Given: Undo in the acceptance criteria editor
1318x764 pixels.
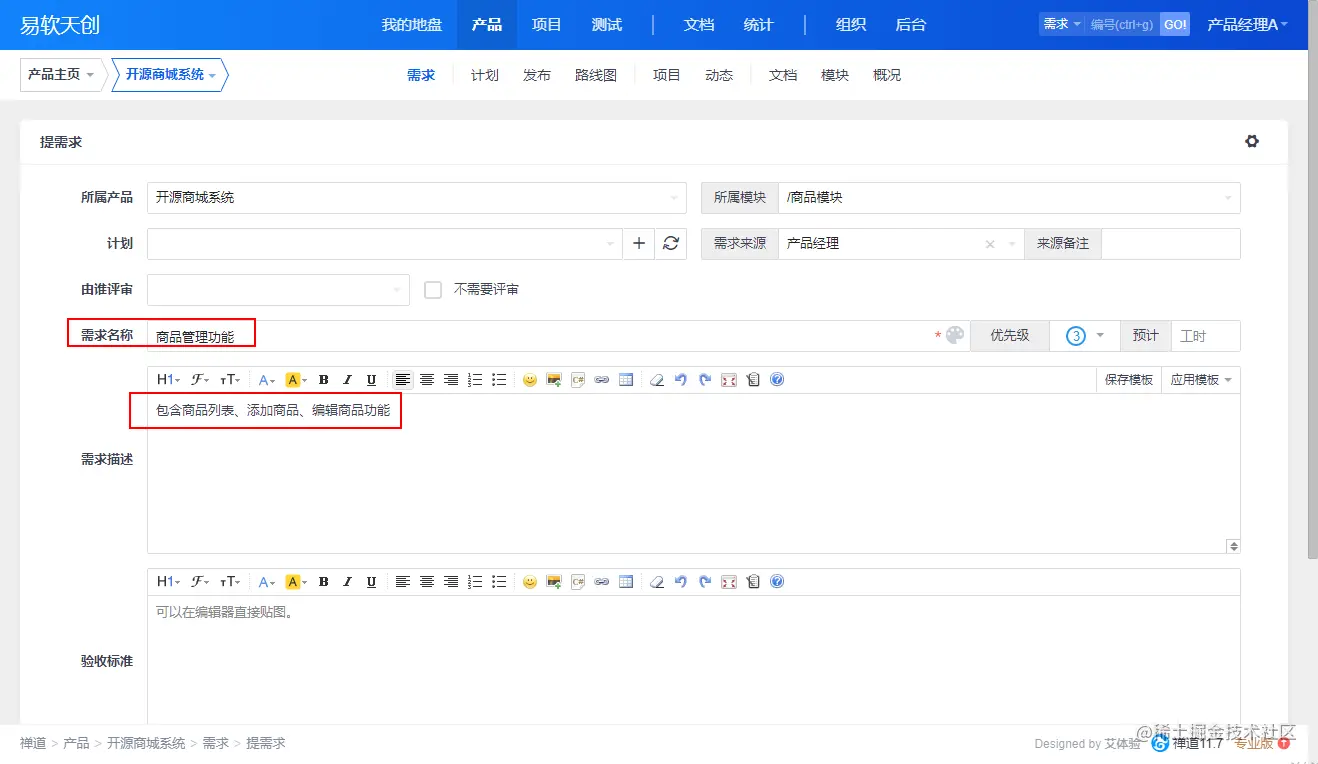Looking at the screenshot, I should [681, 582].
